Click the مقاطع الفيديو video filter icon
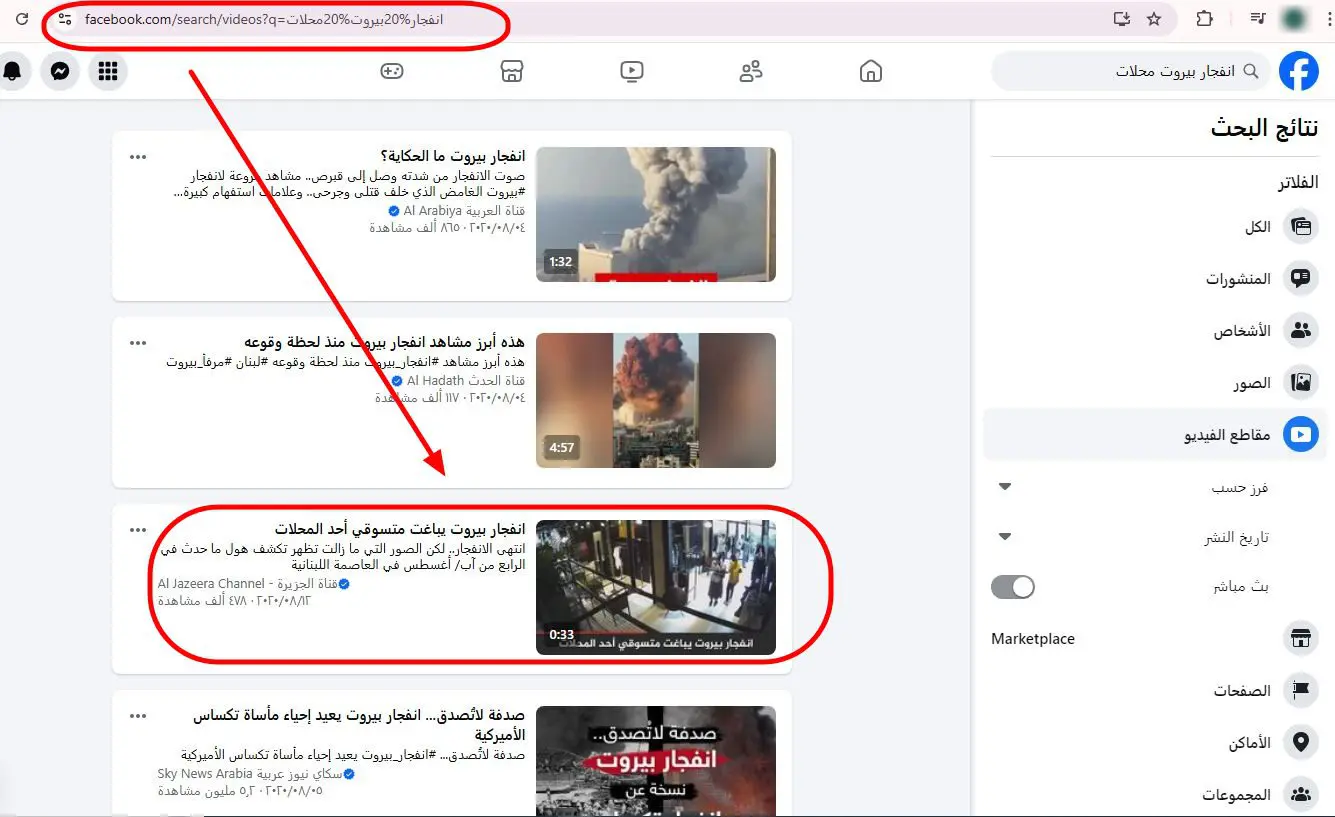 (x=1301, y=434)
